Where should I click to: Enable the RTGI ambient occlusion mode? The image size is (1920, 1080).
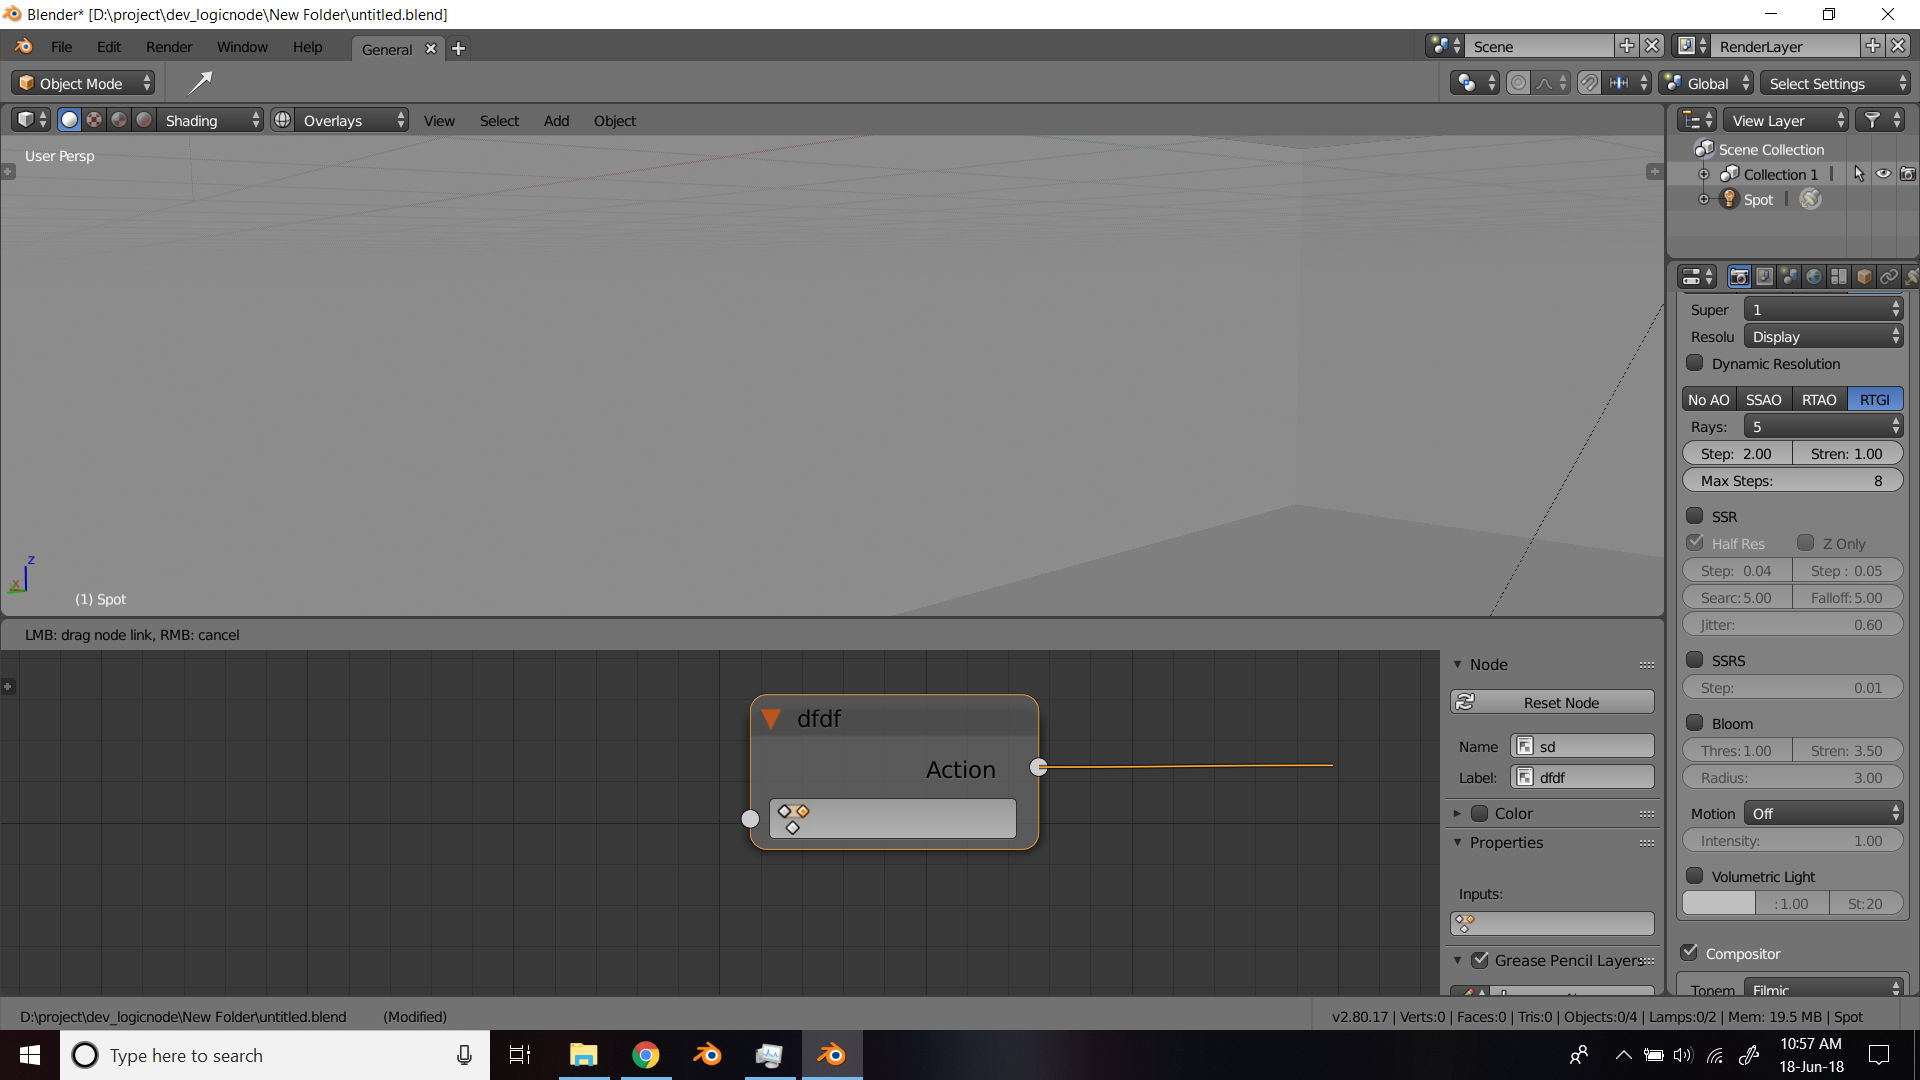(1875, 398)
